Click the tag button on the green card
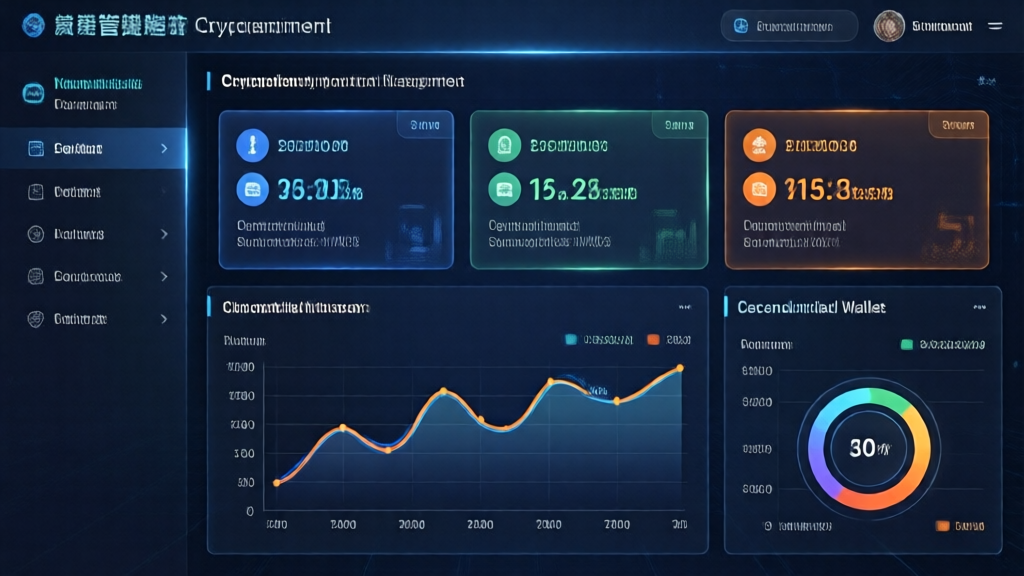Image resolution: width=1024 pixels, height=576 pixels. tap(679, 125)
